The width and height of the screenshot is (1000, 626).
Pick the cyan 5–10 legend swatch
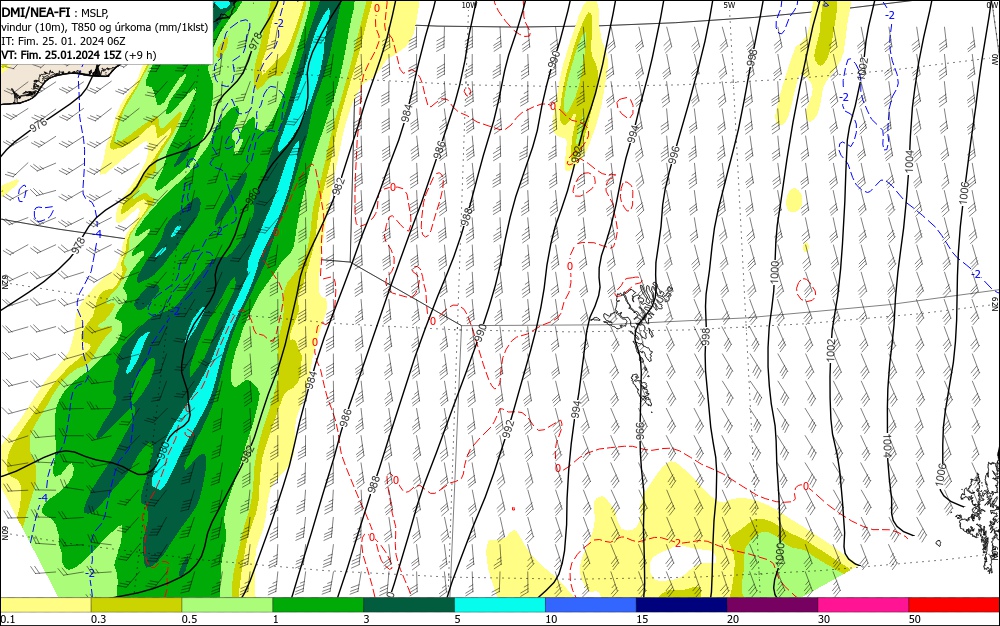[x=500, y=605]
